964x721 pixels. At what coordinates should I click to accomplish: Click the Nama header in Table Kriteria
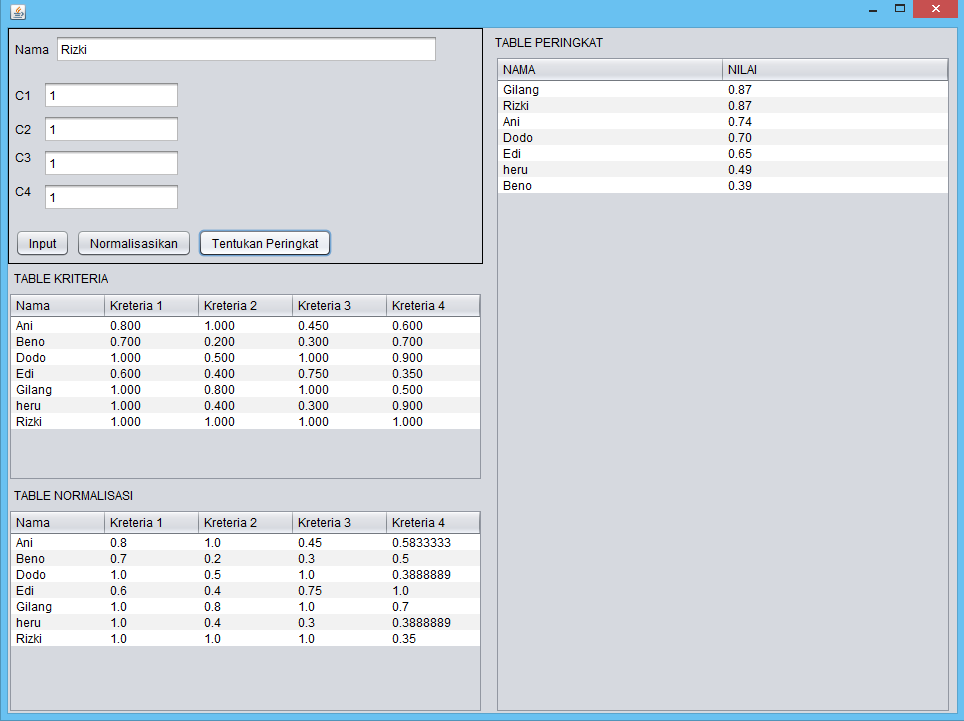tap(58, 305)
